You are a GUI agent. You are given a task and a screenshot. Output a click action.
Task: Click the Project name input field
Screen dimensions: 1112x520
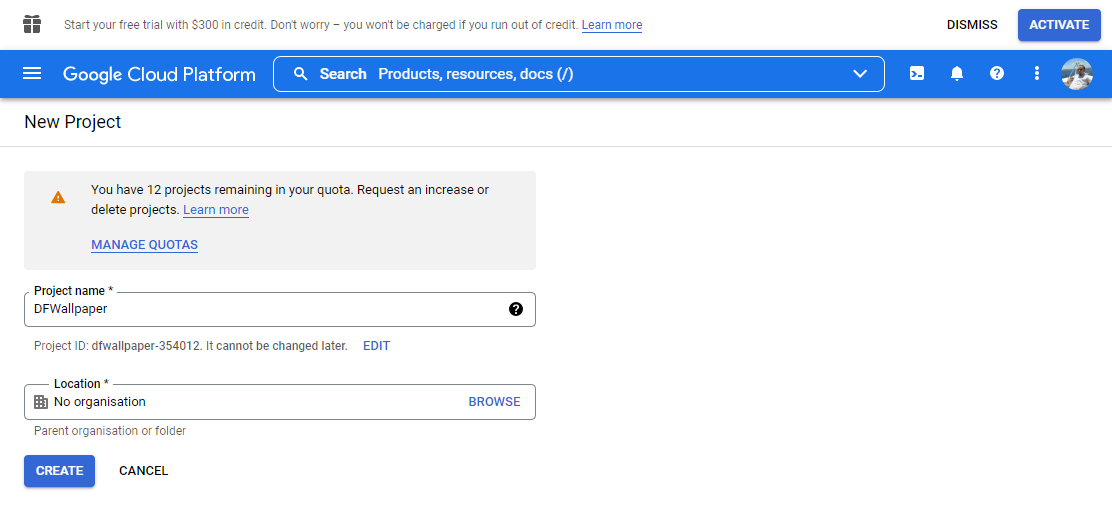pos(279,309)
